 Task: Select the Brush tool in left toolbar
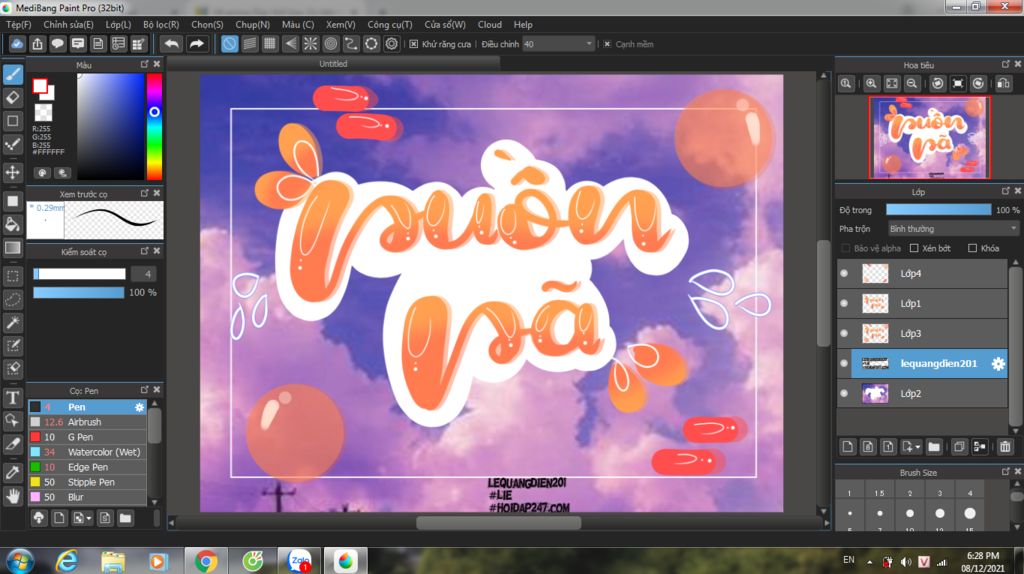point(12,74)
